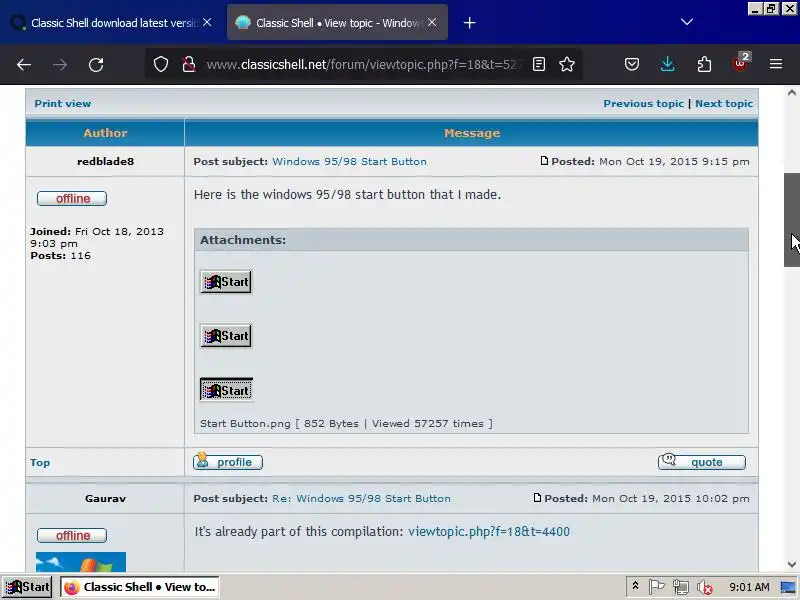
Task: Click Gaurav's offline status badge
Action: click(72, 536)
